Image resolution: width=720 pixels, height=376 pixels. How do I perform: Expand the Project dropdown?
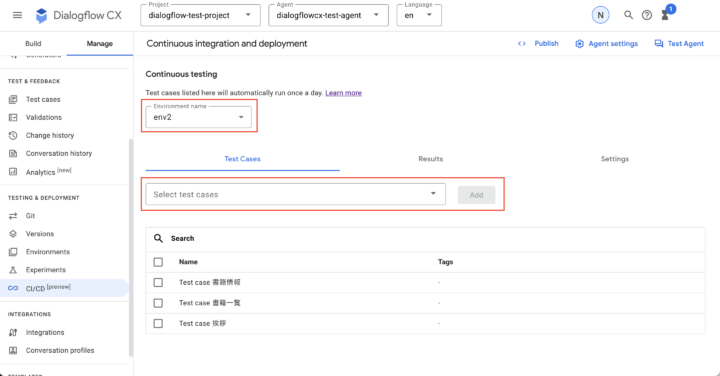coord(200,15)
